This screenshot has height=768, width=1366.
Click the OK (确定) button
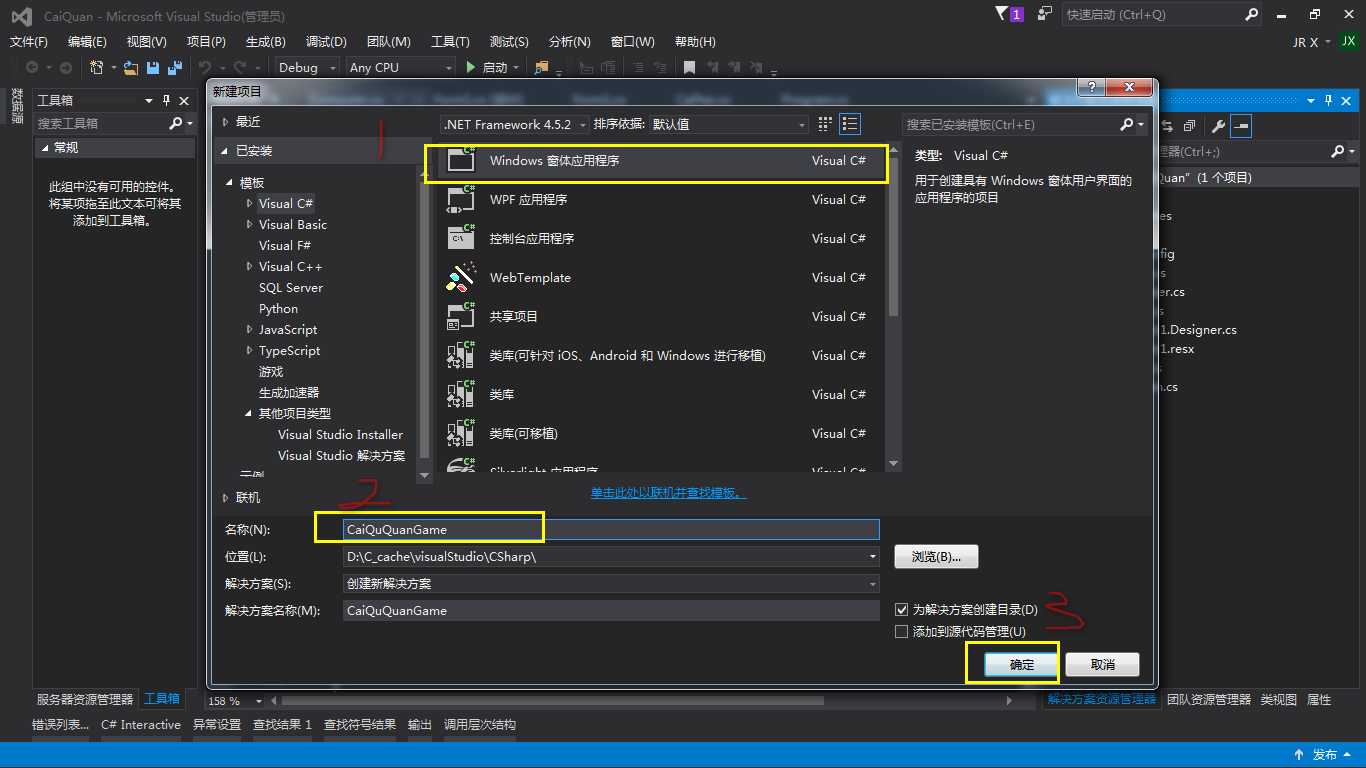point(1021,664)
